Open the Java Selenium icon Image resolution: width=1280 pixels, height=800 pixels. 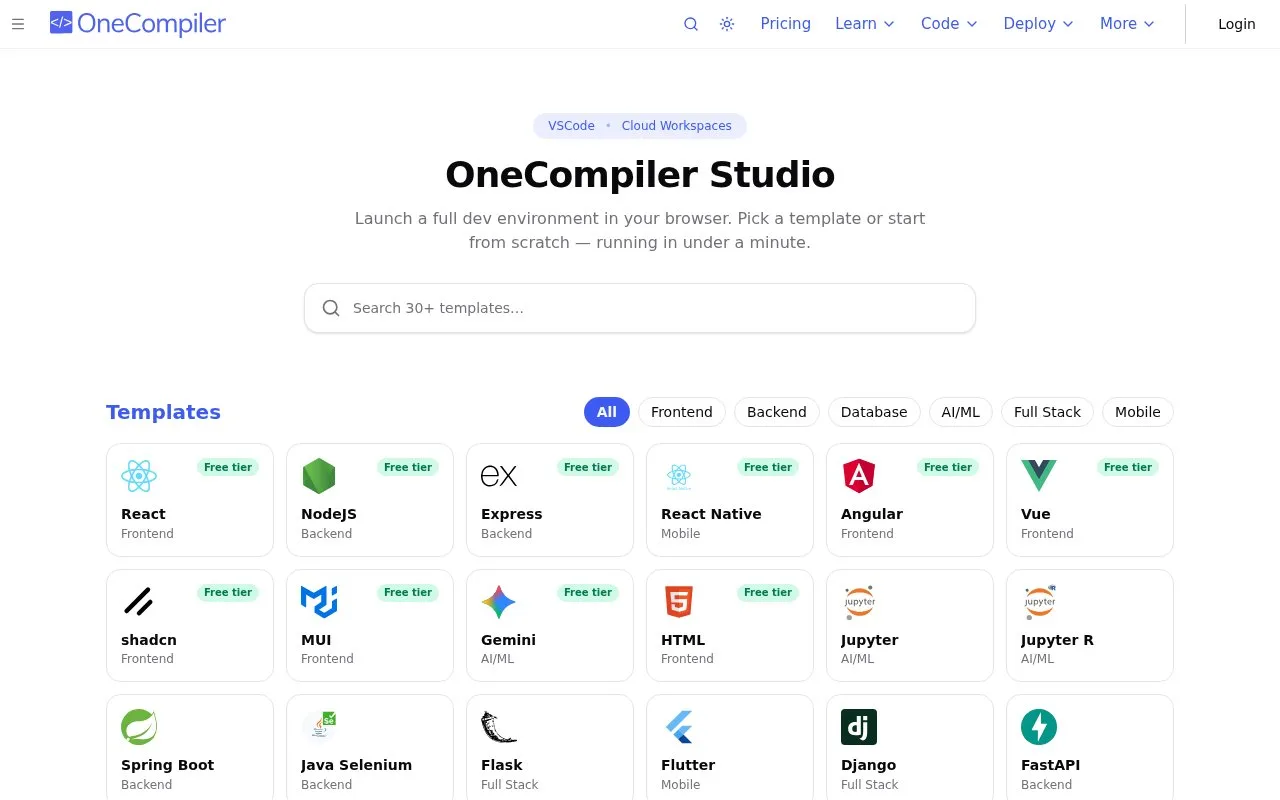tap(319, 727)
